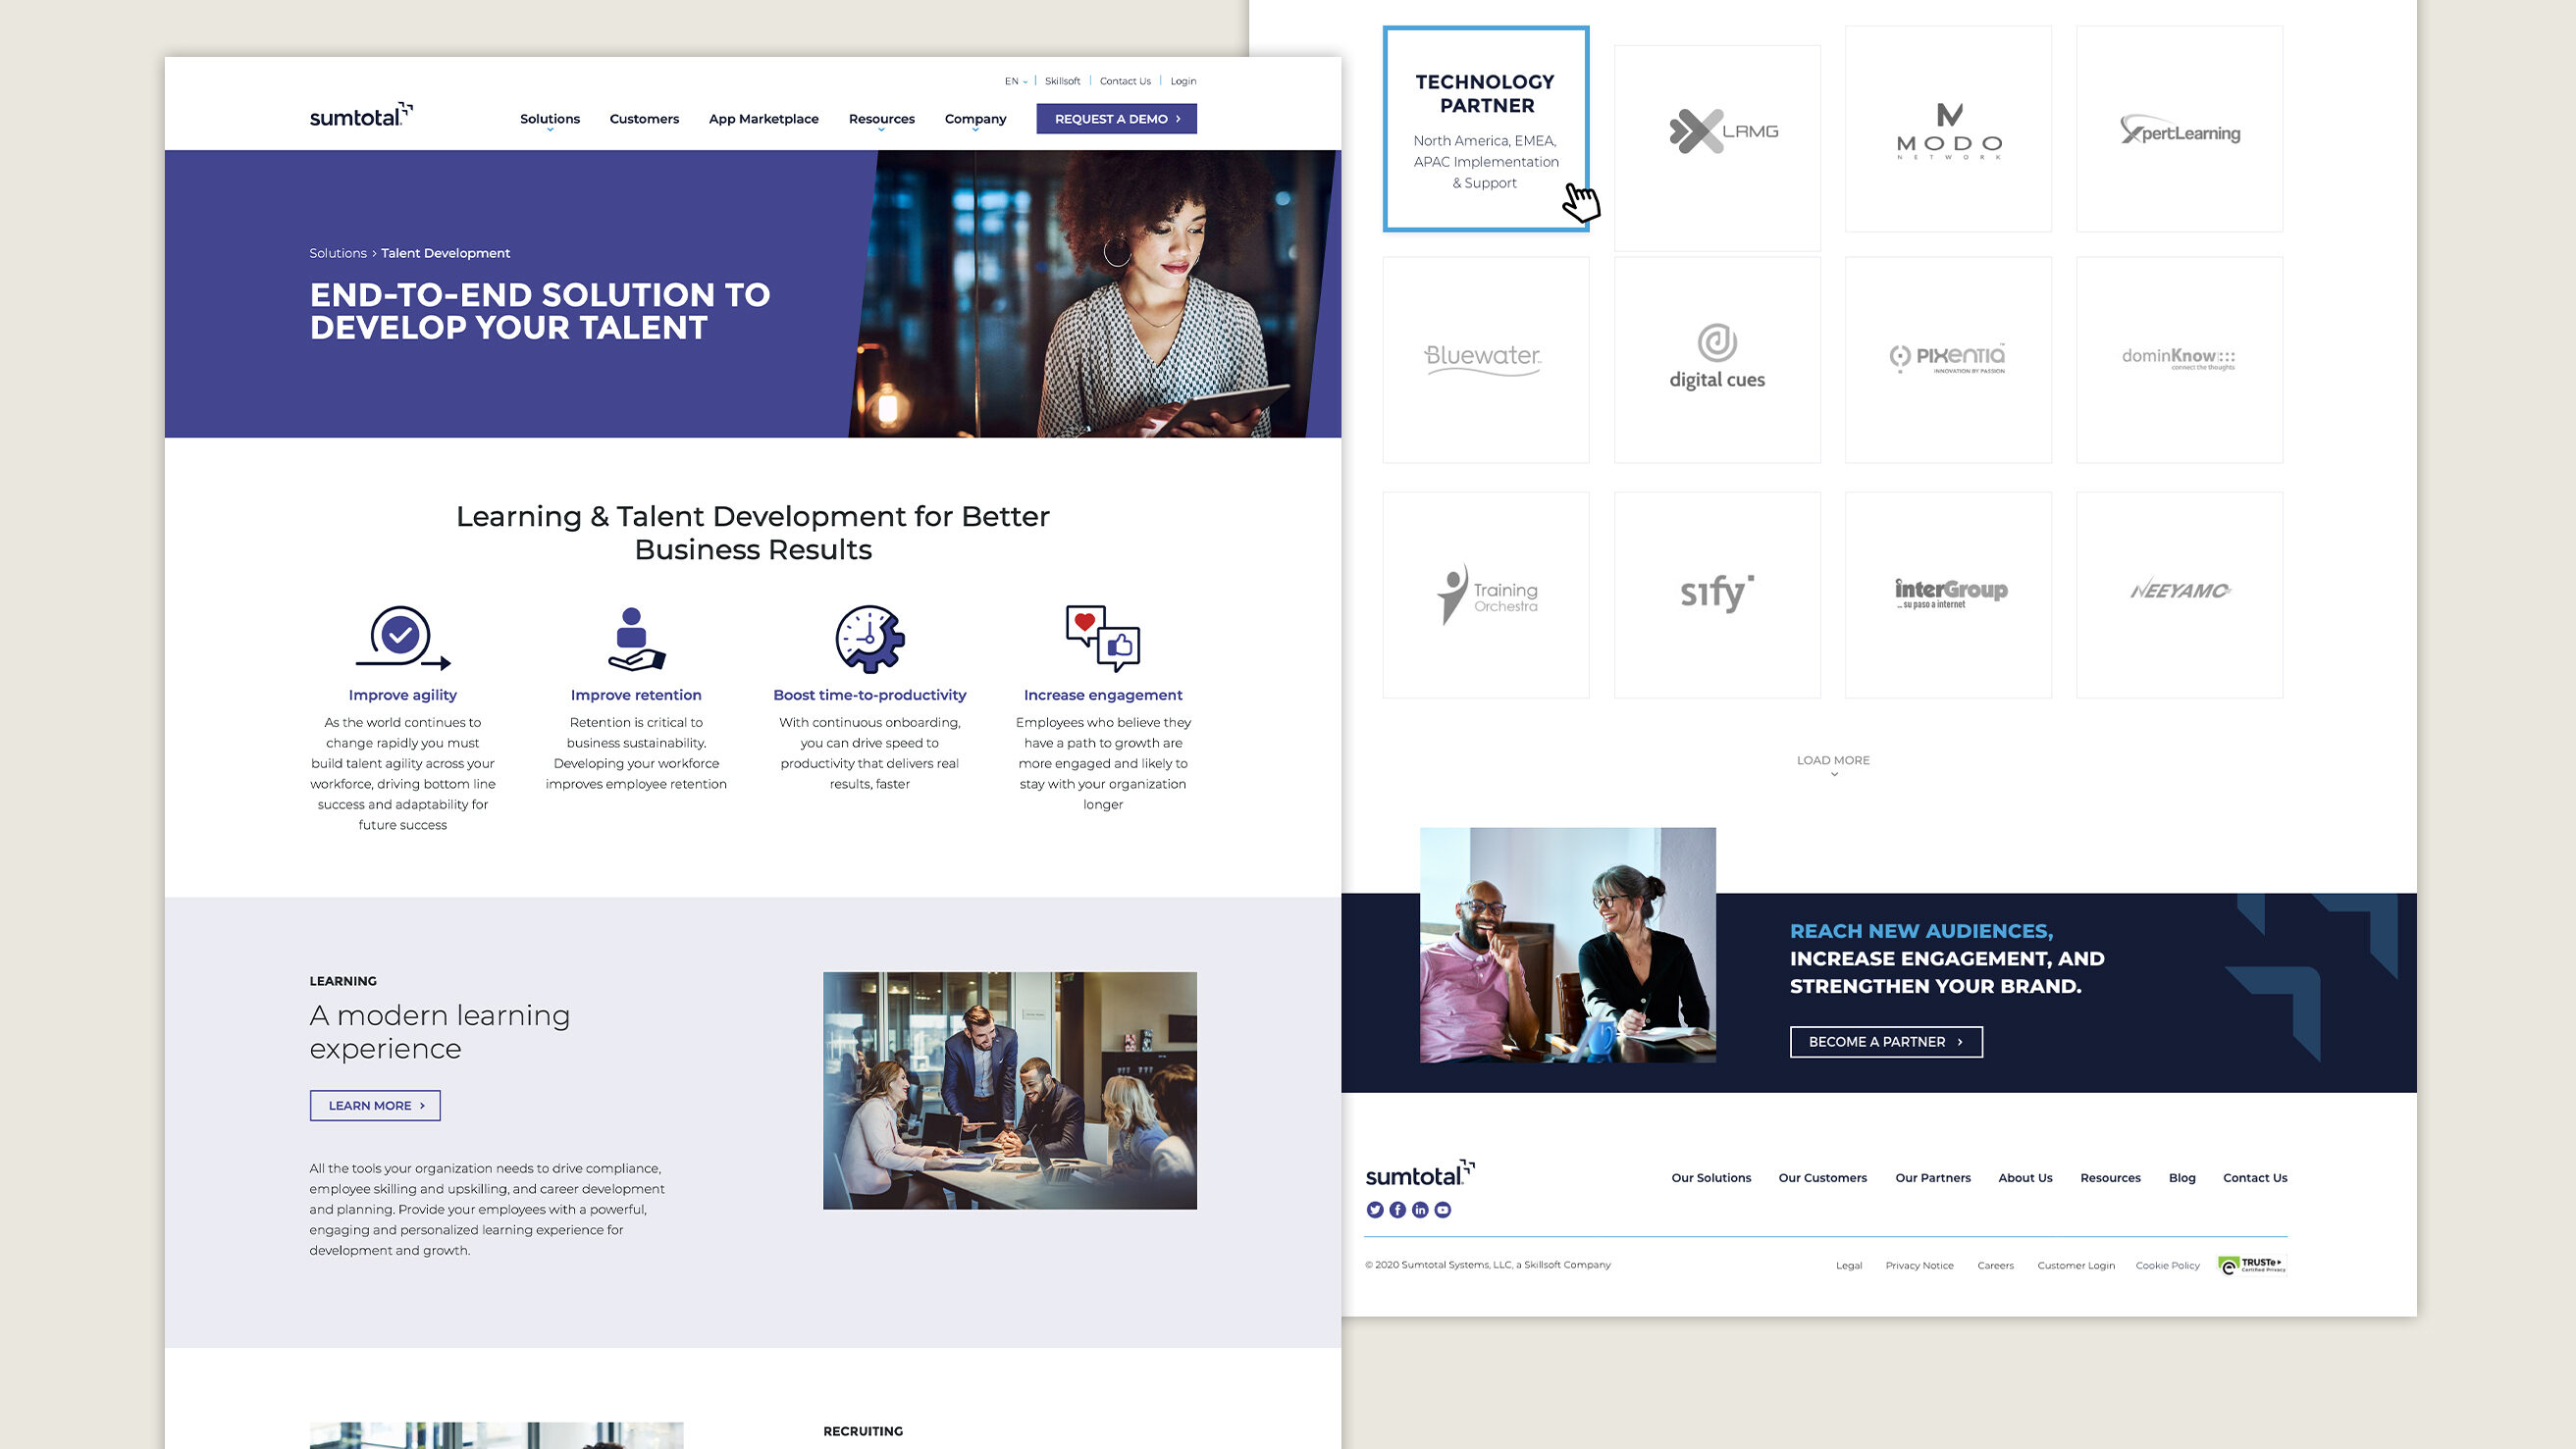Image resolution: width=2576 pixels, height=1449 pixels.
Task: Select the NEEYAMO partner logo tile
Action: 2179,594
